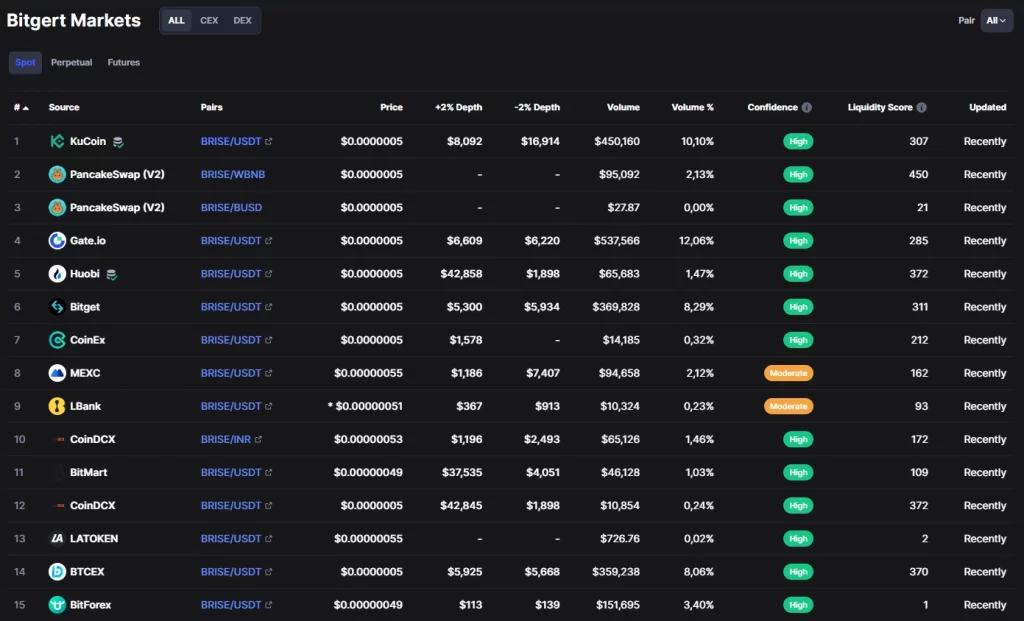
Task: Click the PancakeSwap logo in the BRISE/WBNB row
Action: pyautogui.click(x=57, y=174)
